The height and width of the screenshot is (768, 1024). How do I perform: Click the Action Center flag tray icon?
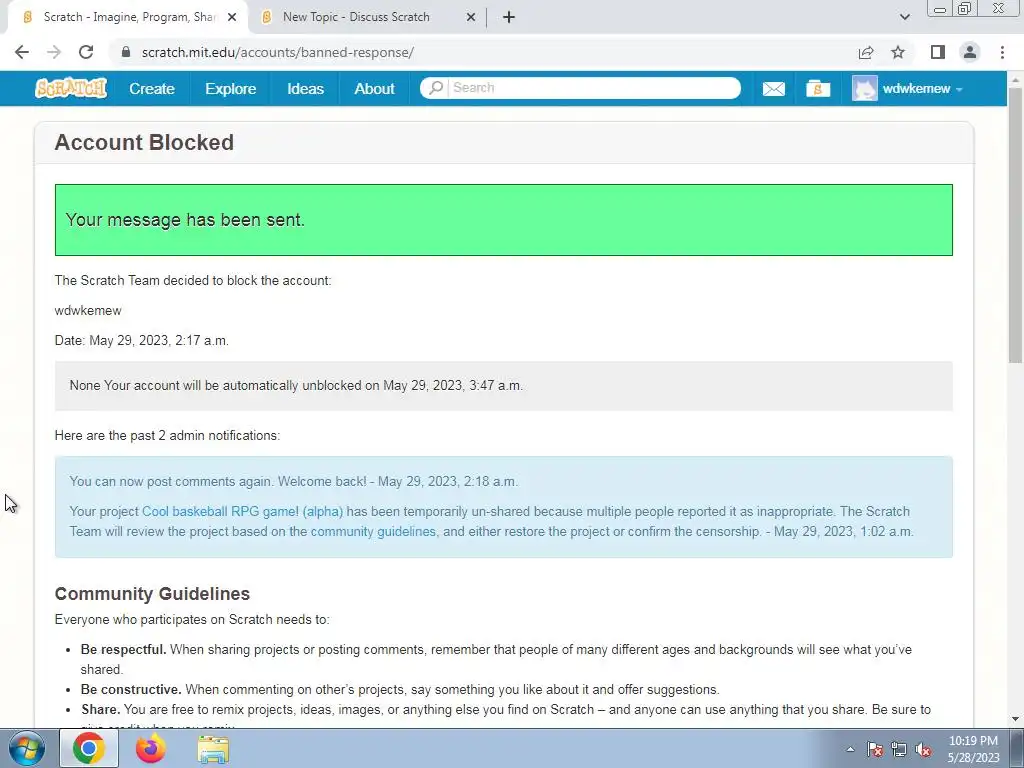[x=875, y=749]
